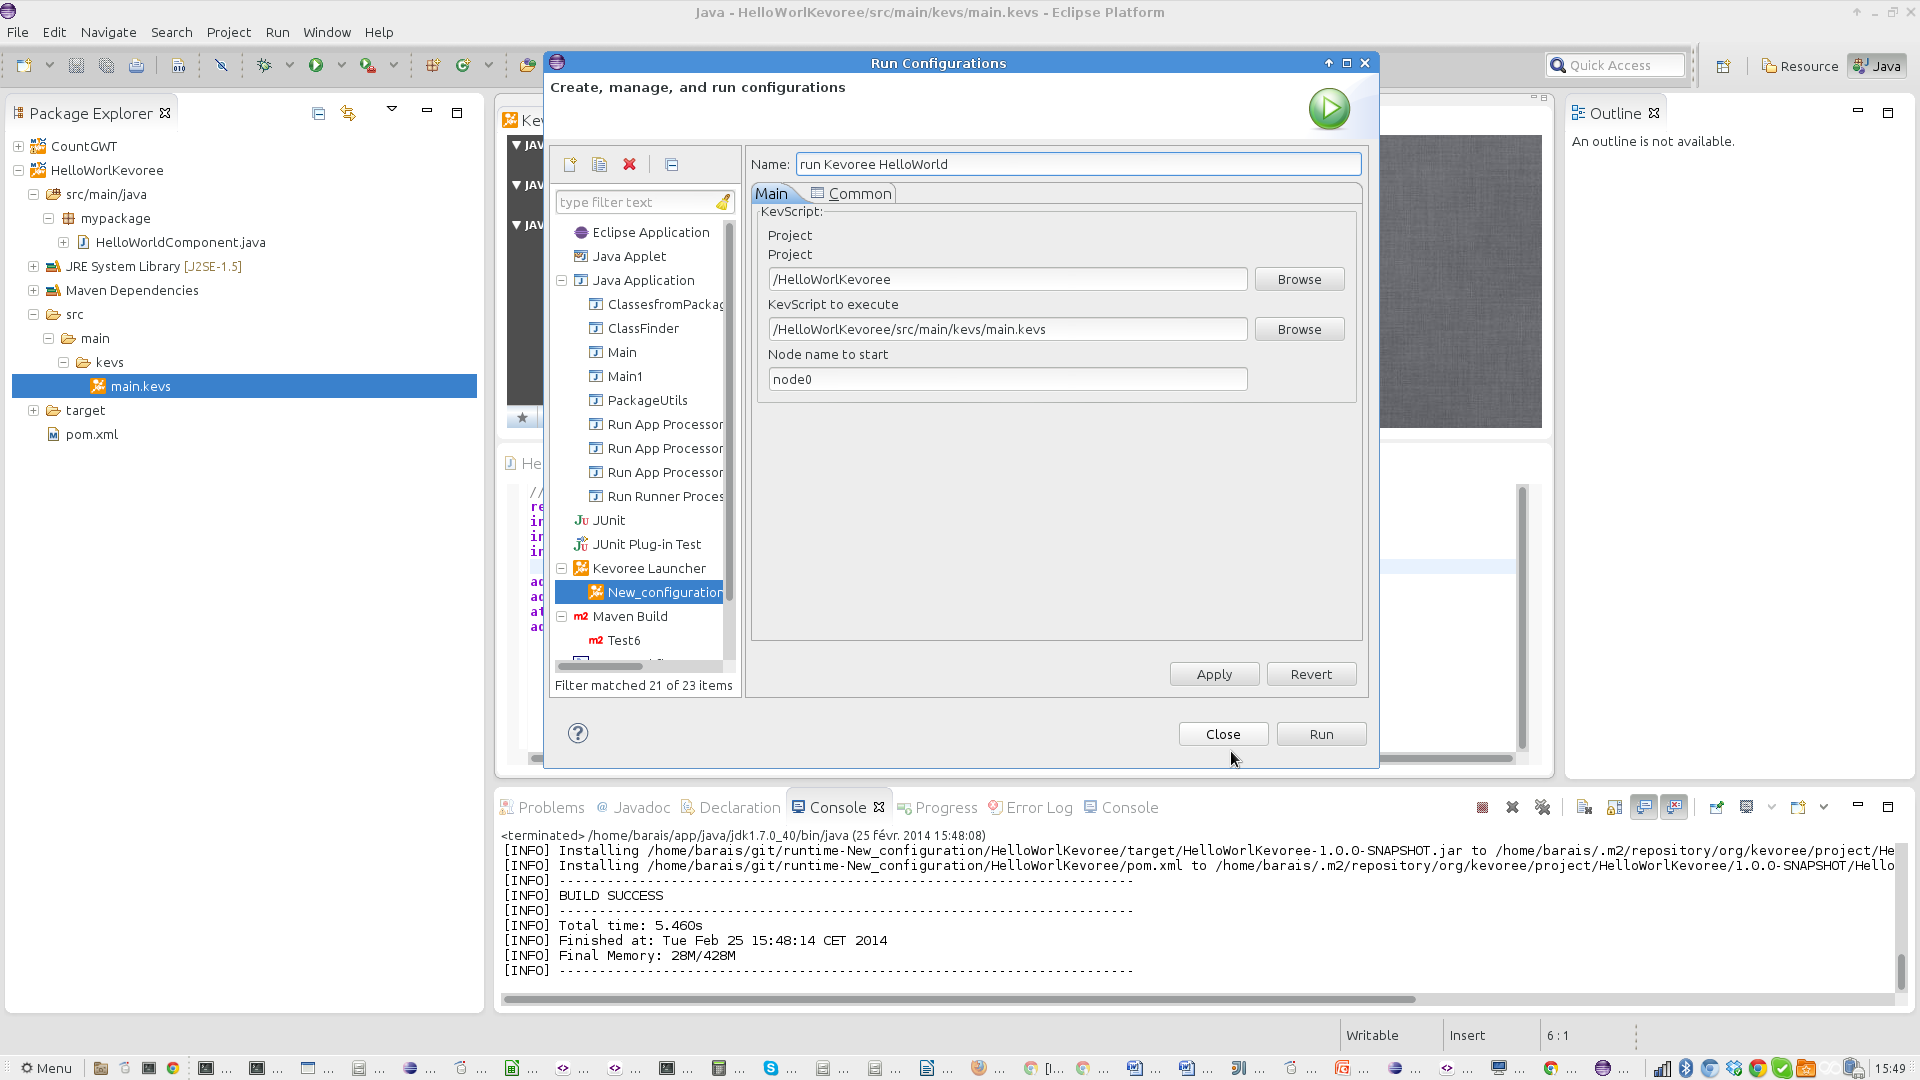Viewport: 1920px width, 1080px height.
Task: Click the Run button at dialog bottom
Action: (x=1321, y=734)
